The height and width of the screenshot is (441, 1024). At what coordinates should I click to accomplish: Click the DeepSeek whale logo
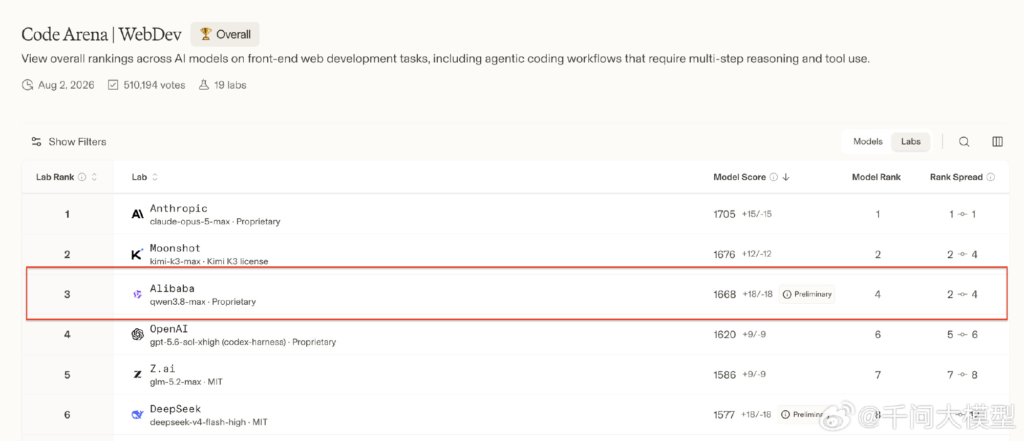137,415
